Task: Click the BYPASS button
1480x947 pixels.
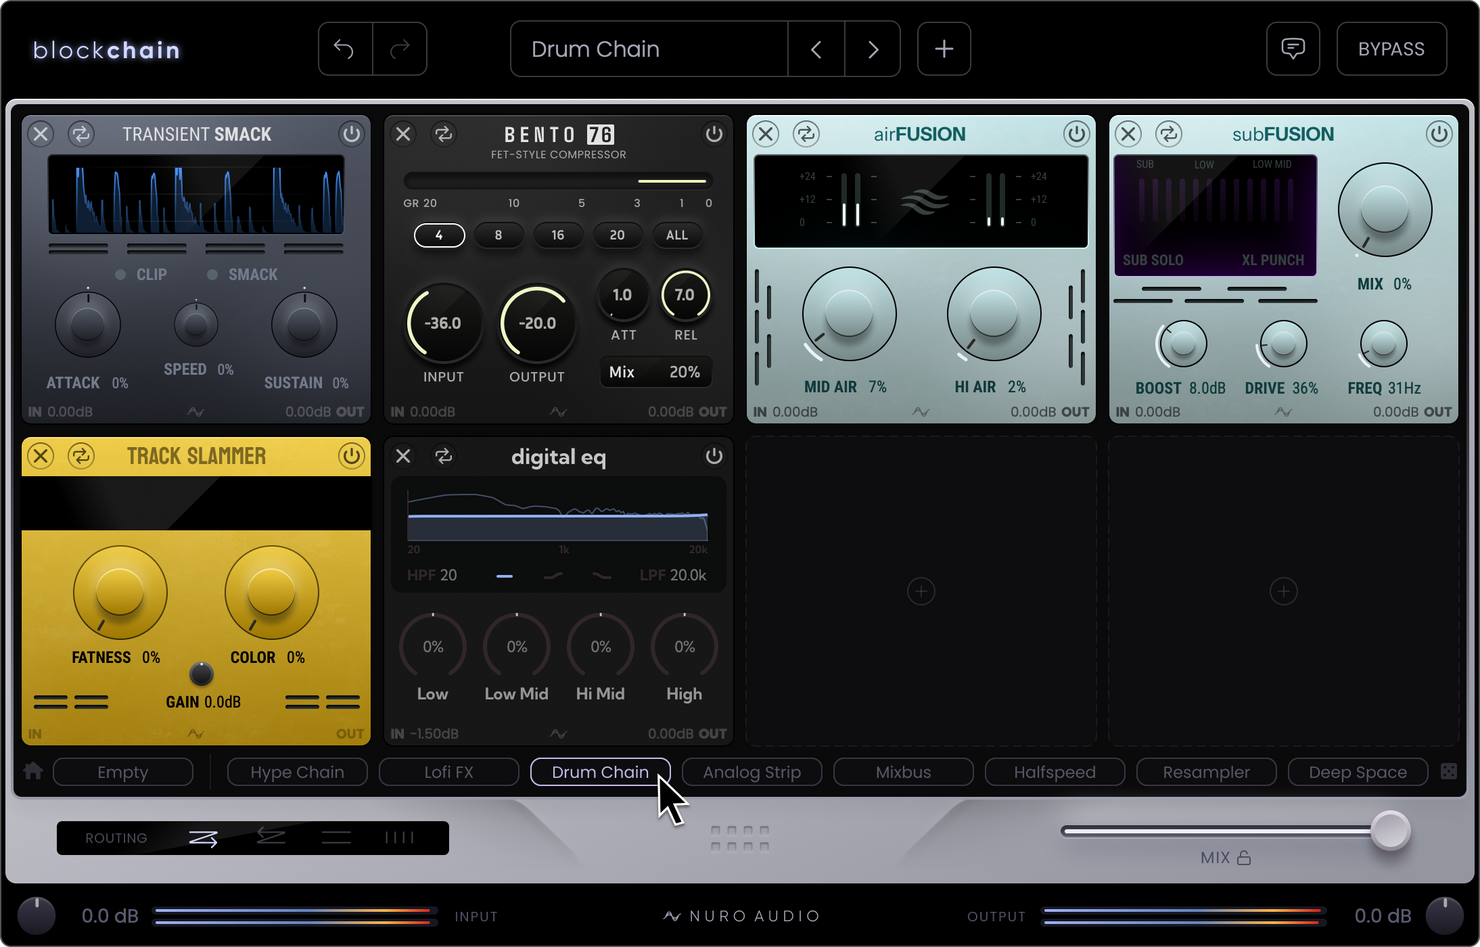Action: coord(1391,49)
